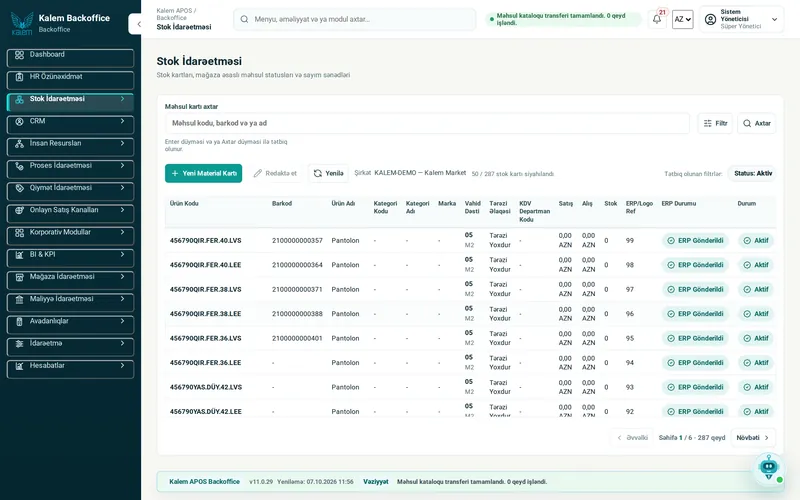Click the Barkod column header
Screen dimensions: 800x500
point(282,204)
